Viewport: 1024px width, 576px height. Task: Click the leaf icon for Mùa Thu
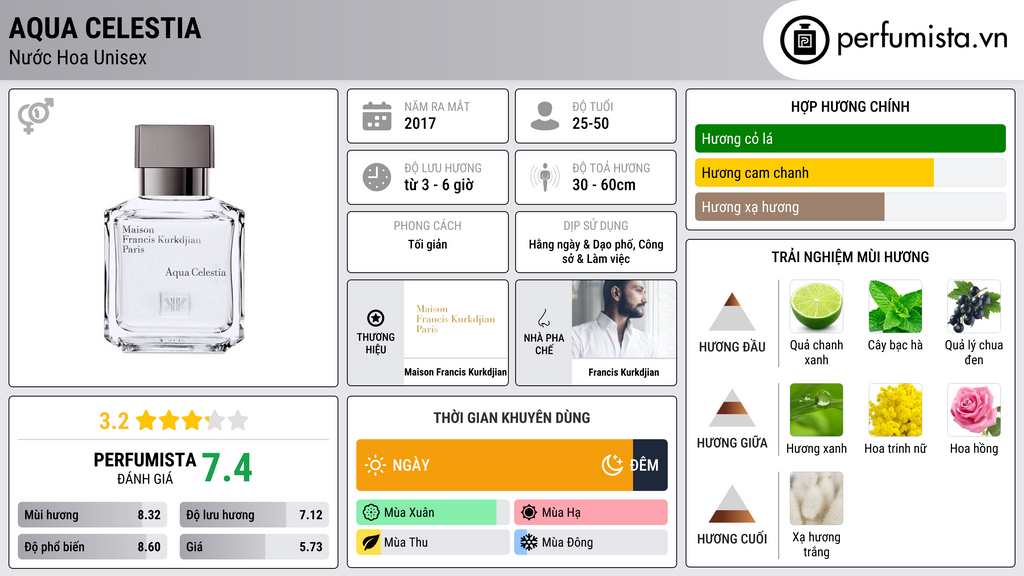[x=370, y=543]
